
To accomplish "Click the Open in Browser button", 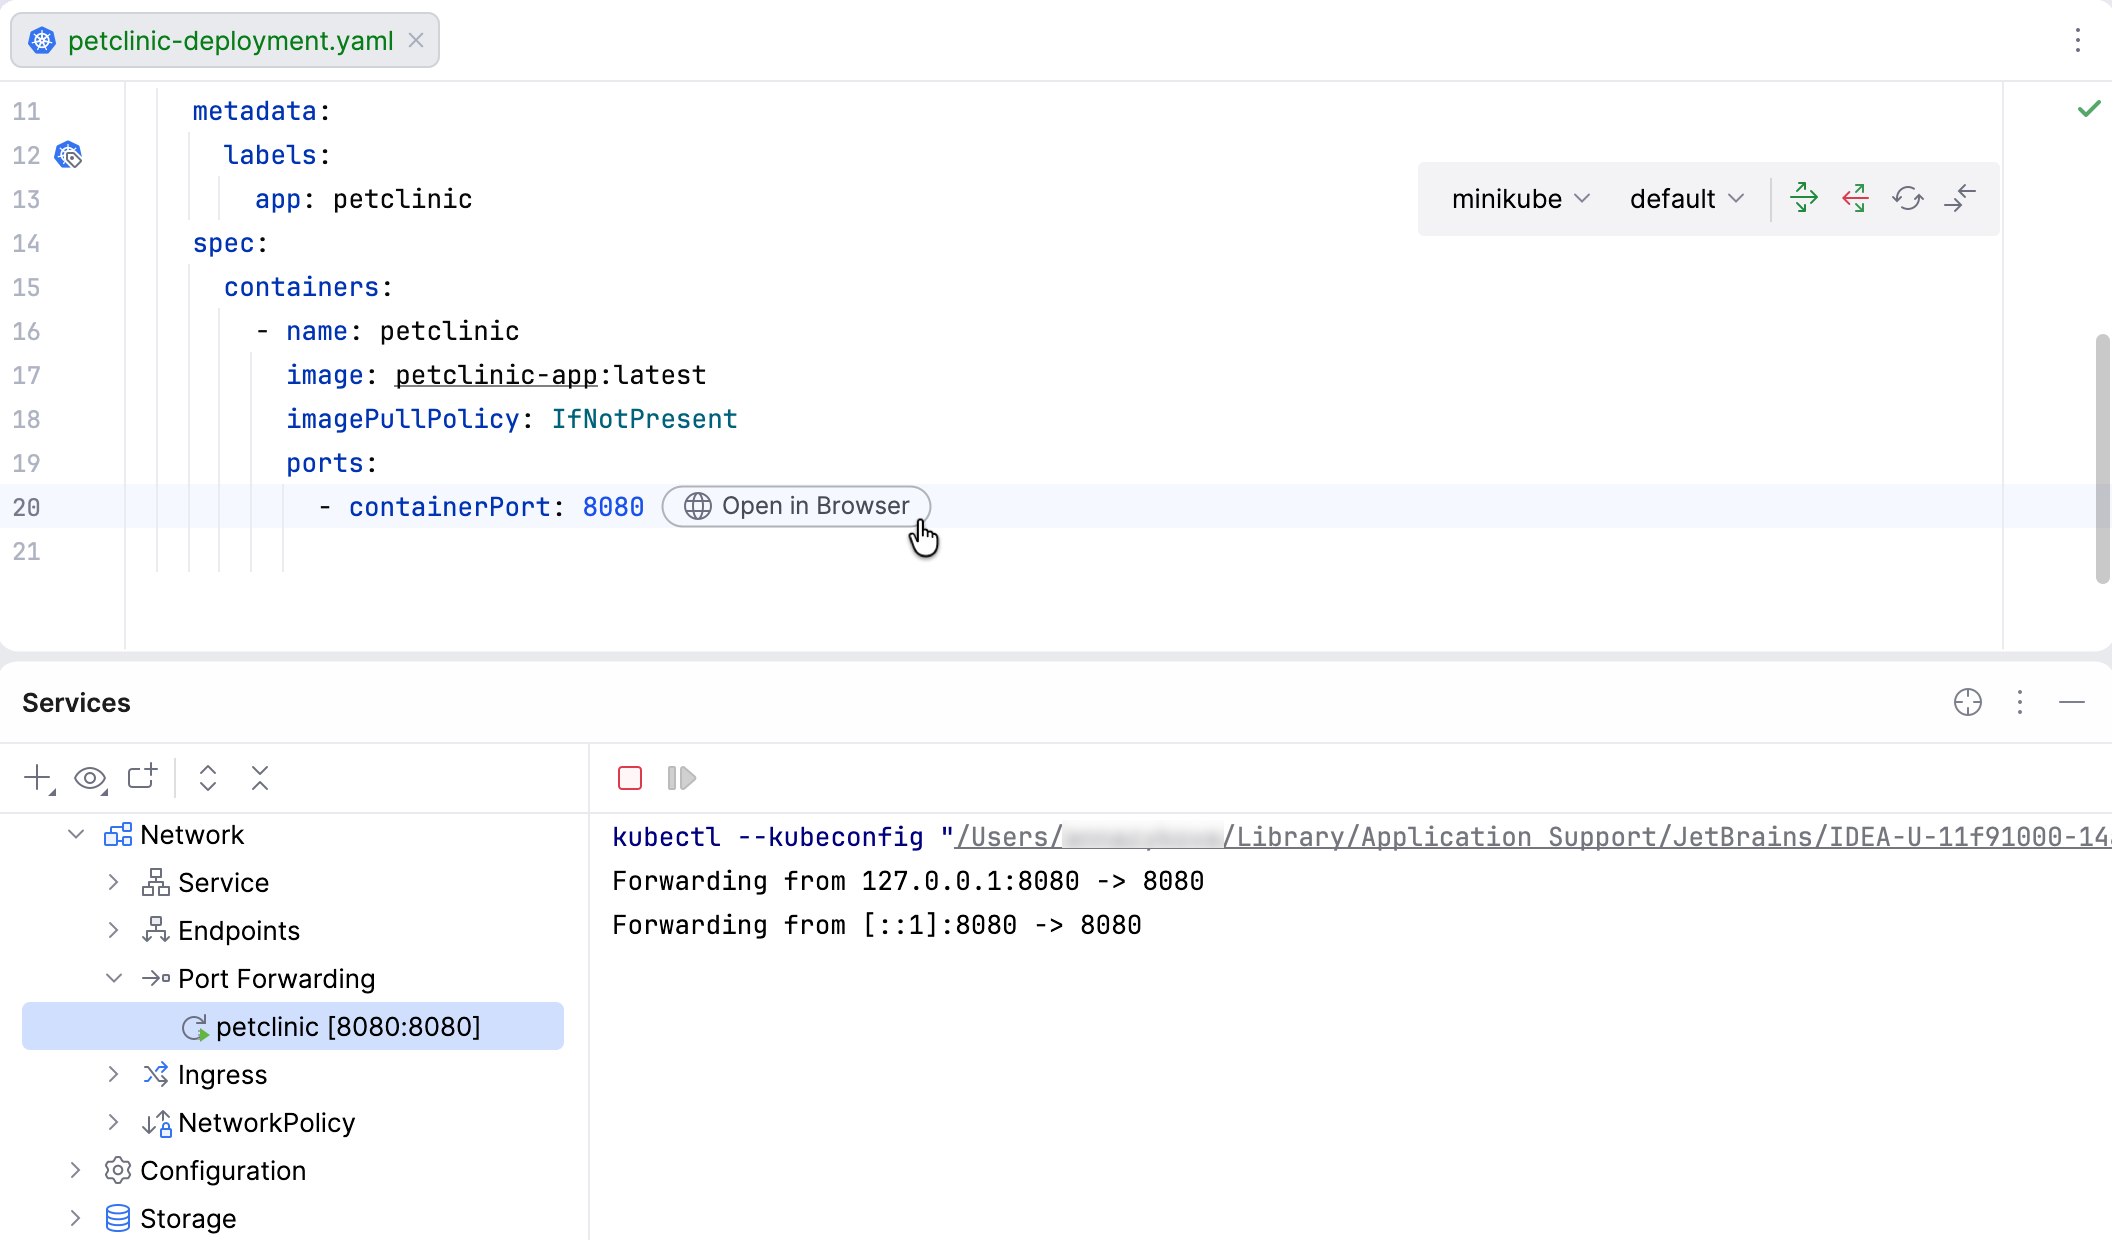I will (797, 506).
